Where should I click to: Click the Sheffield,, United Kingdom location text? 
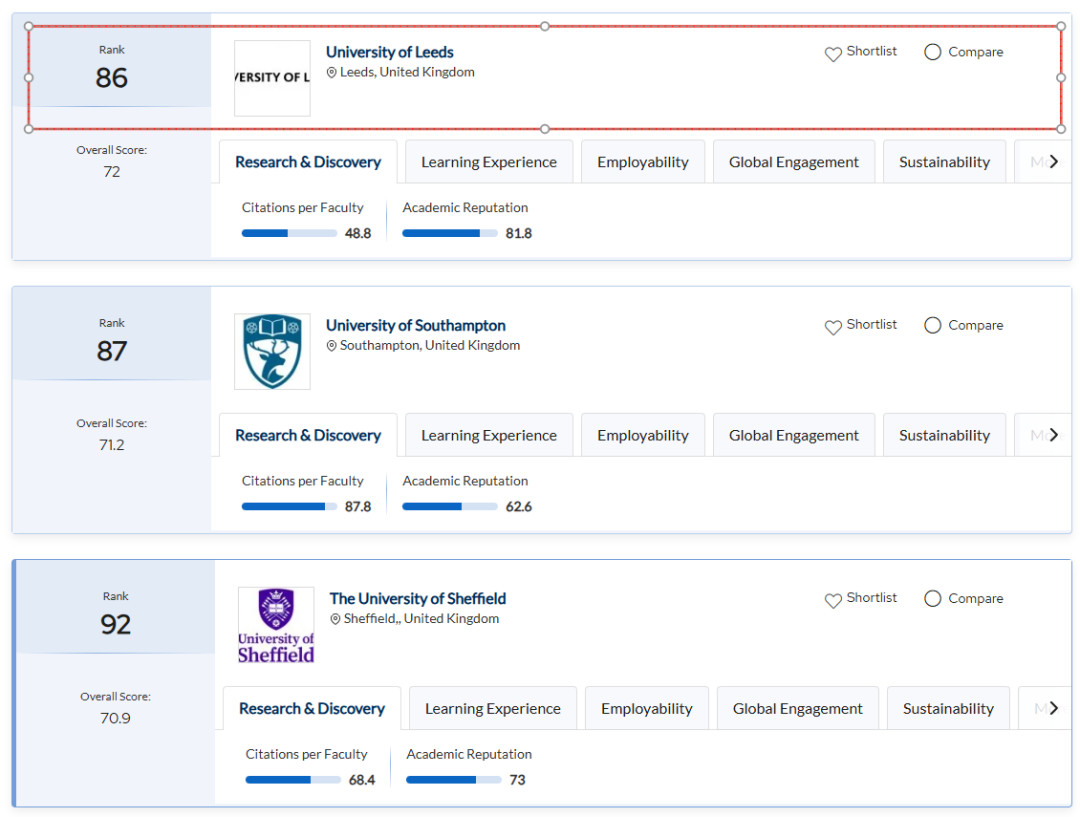coord(422,619)
